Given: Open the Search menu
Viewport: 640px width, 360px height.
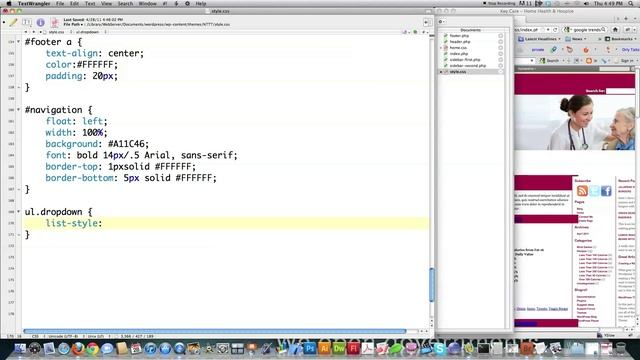Looking at the screenshot, I should point(125,3).
